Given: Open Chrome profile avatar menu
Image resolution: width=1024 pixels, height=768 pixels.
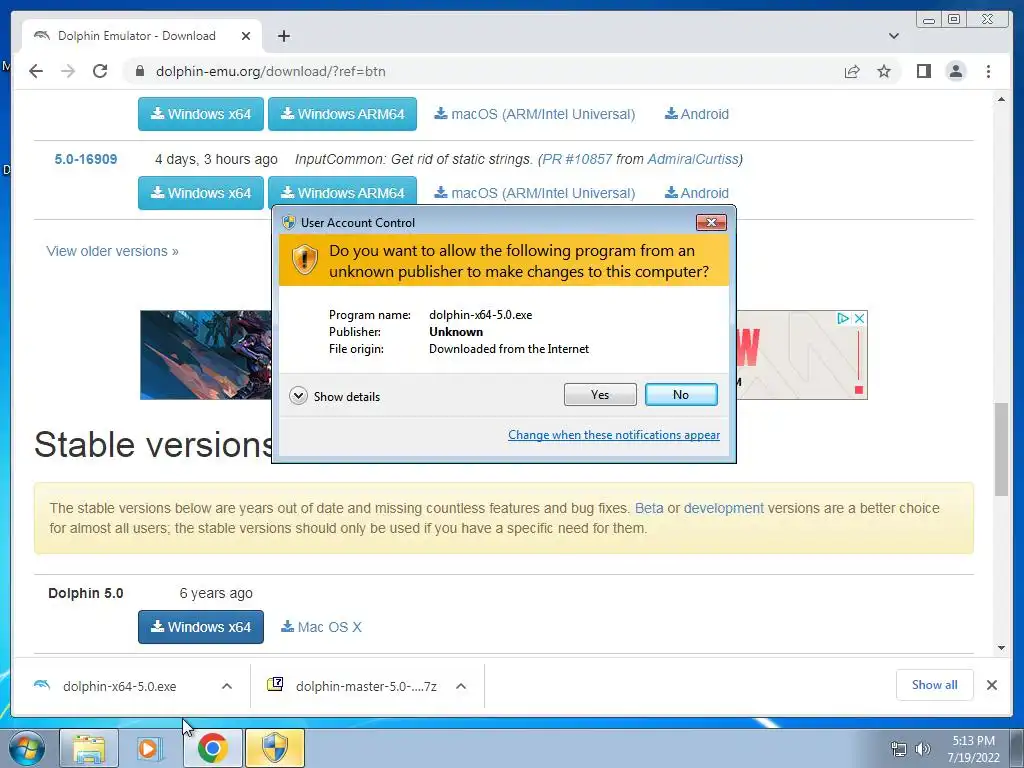Looking at the screenshot, I should point(955,71).
